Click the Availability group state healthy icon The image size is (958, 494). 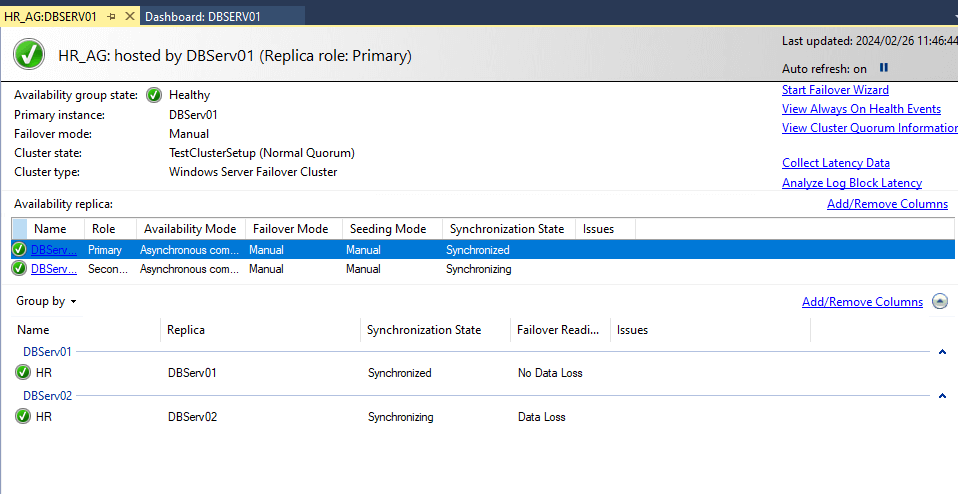pyautogui.click(x=154, y=95)
